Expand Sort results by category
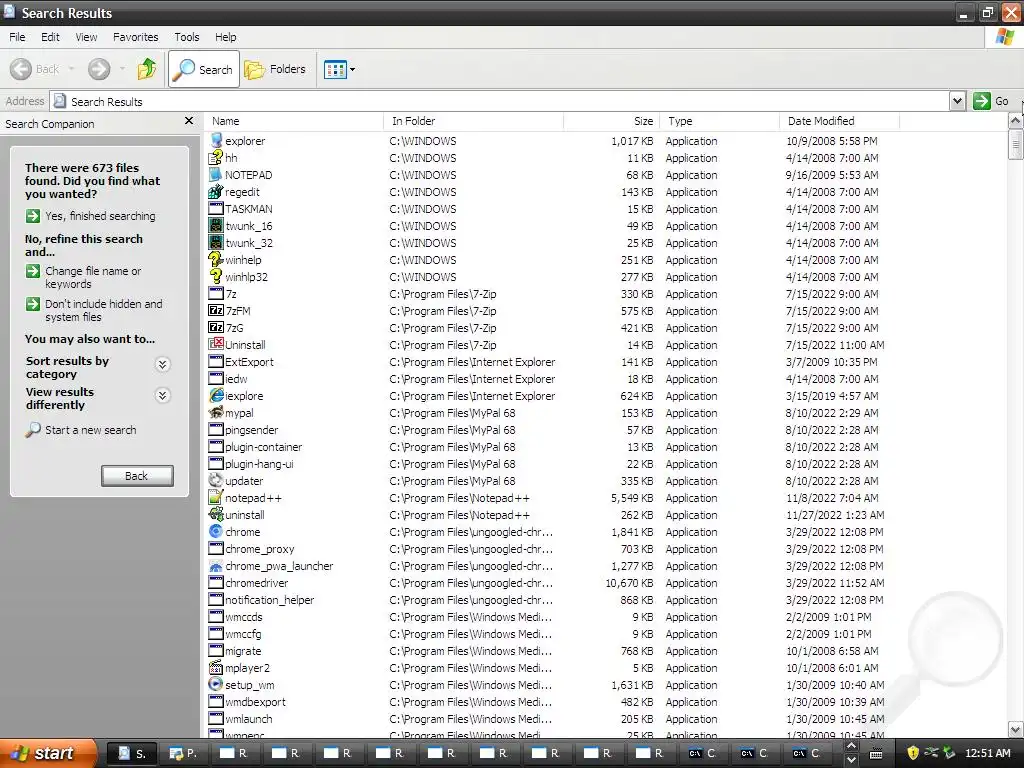1024x768 pixels. pyautogui.click(x=163, y=364)
